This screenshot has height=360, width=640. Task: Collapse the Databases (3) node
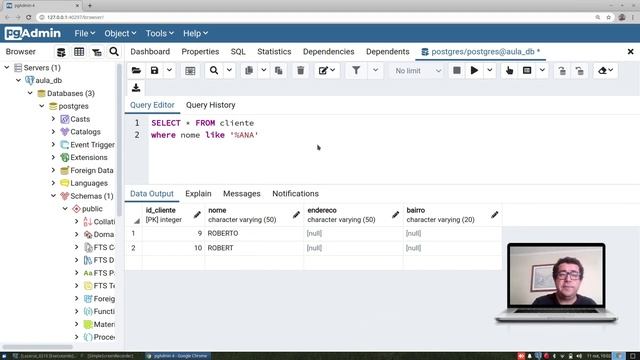[30, 93]
